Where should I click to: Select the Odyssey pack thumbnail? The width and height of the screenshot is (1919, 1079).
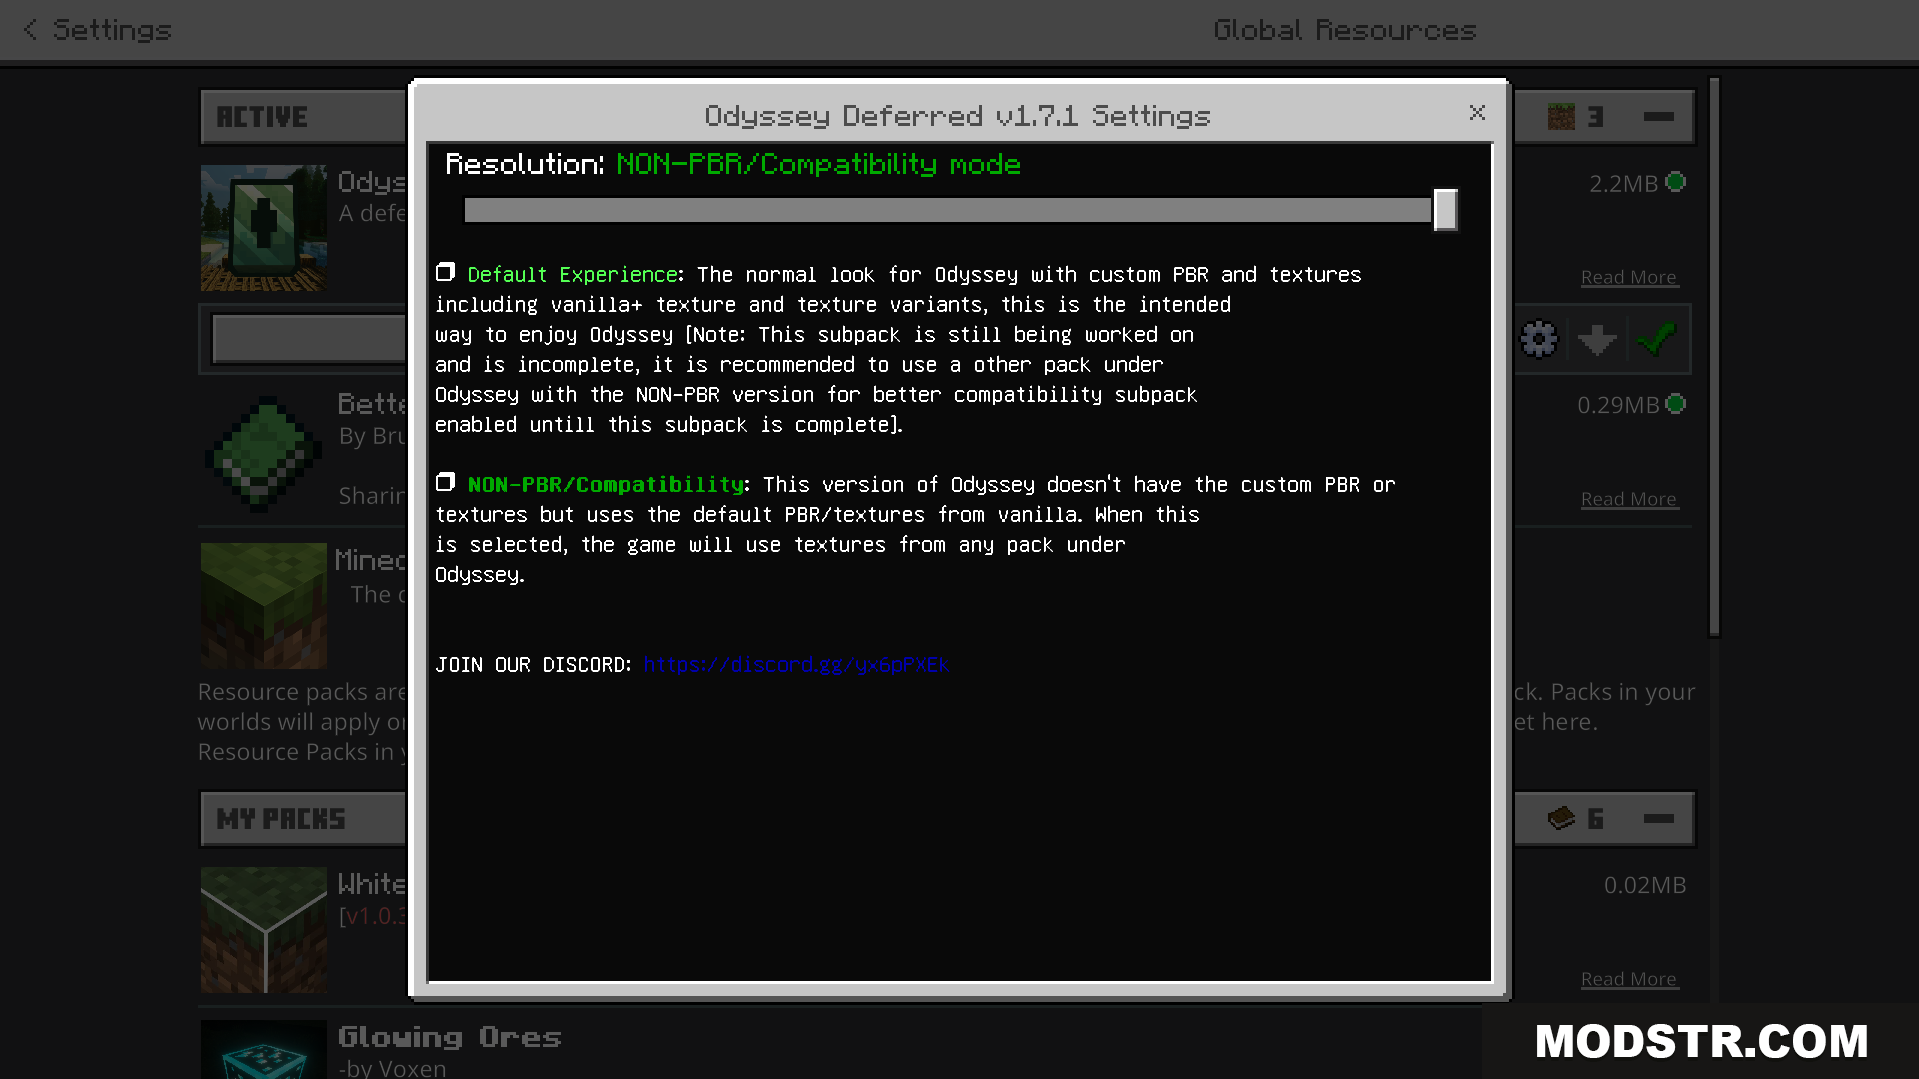click(x=264, y=228)
